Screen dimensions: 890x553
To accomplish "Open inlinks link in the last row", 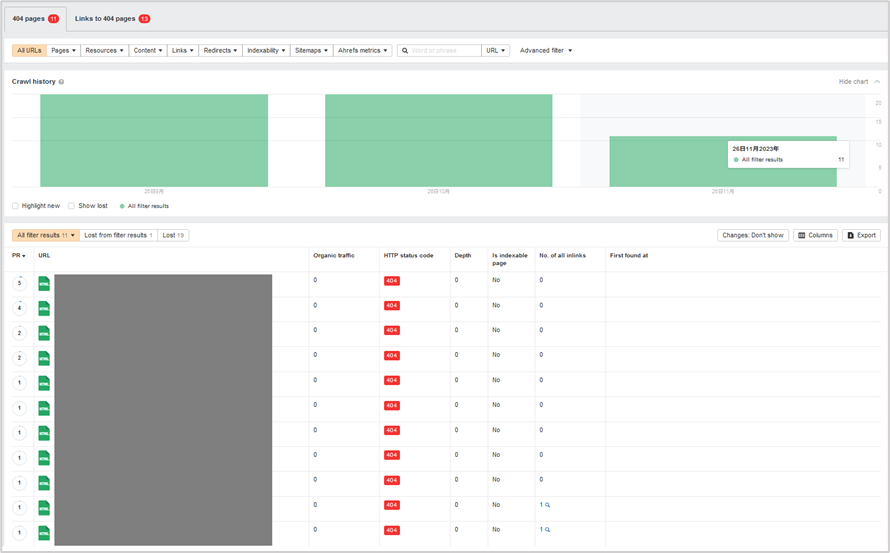I will [544, 530].
